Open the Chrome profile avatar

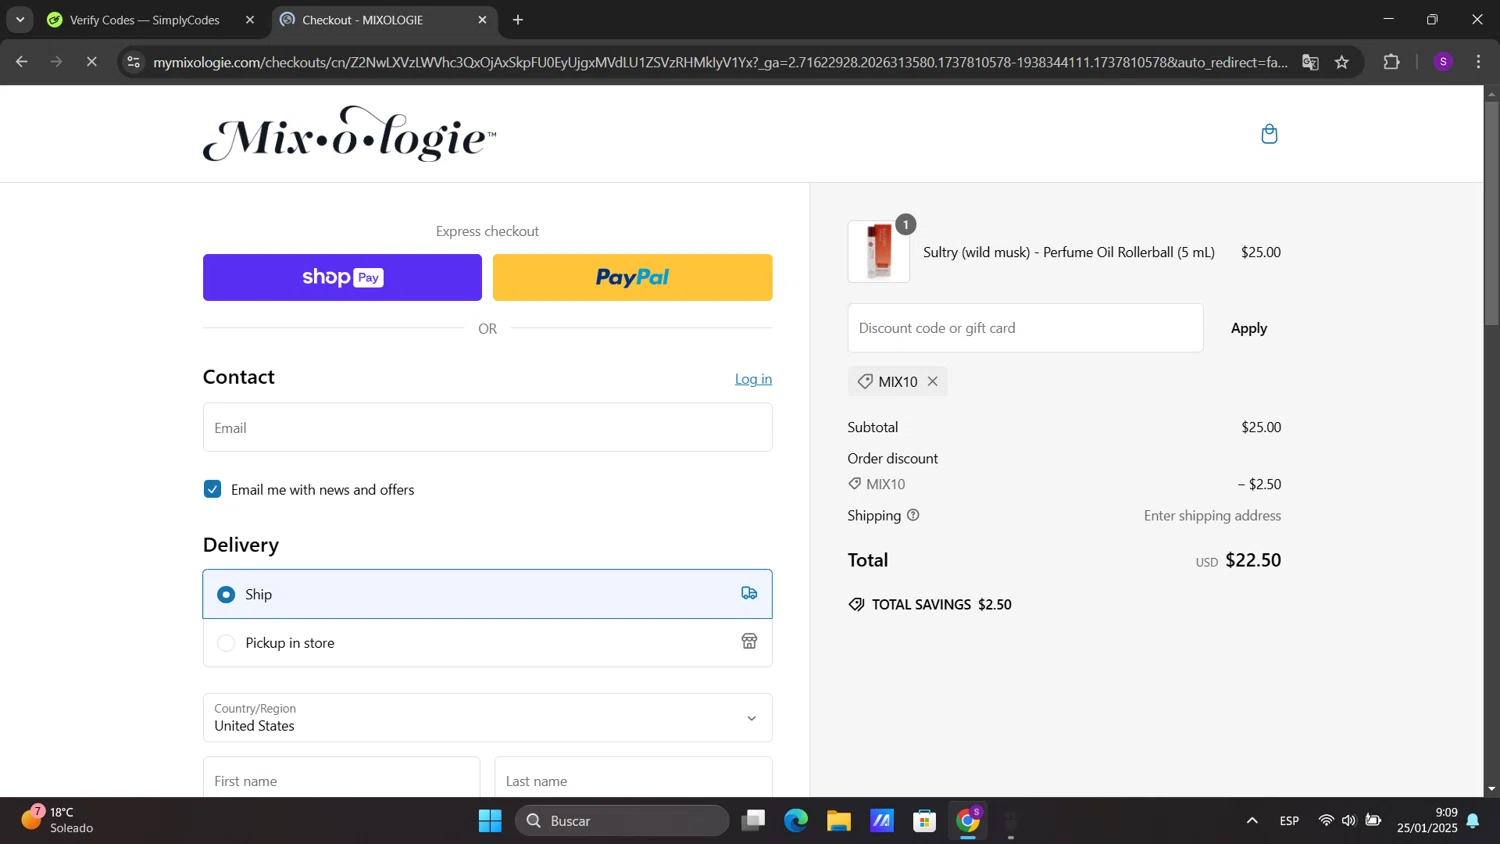1443,62
